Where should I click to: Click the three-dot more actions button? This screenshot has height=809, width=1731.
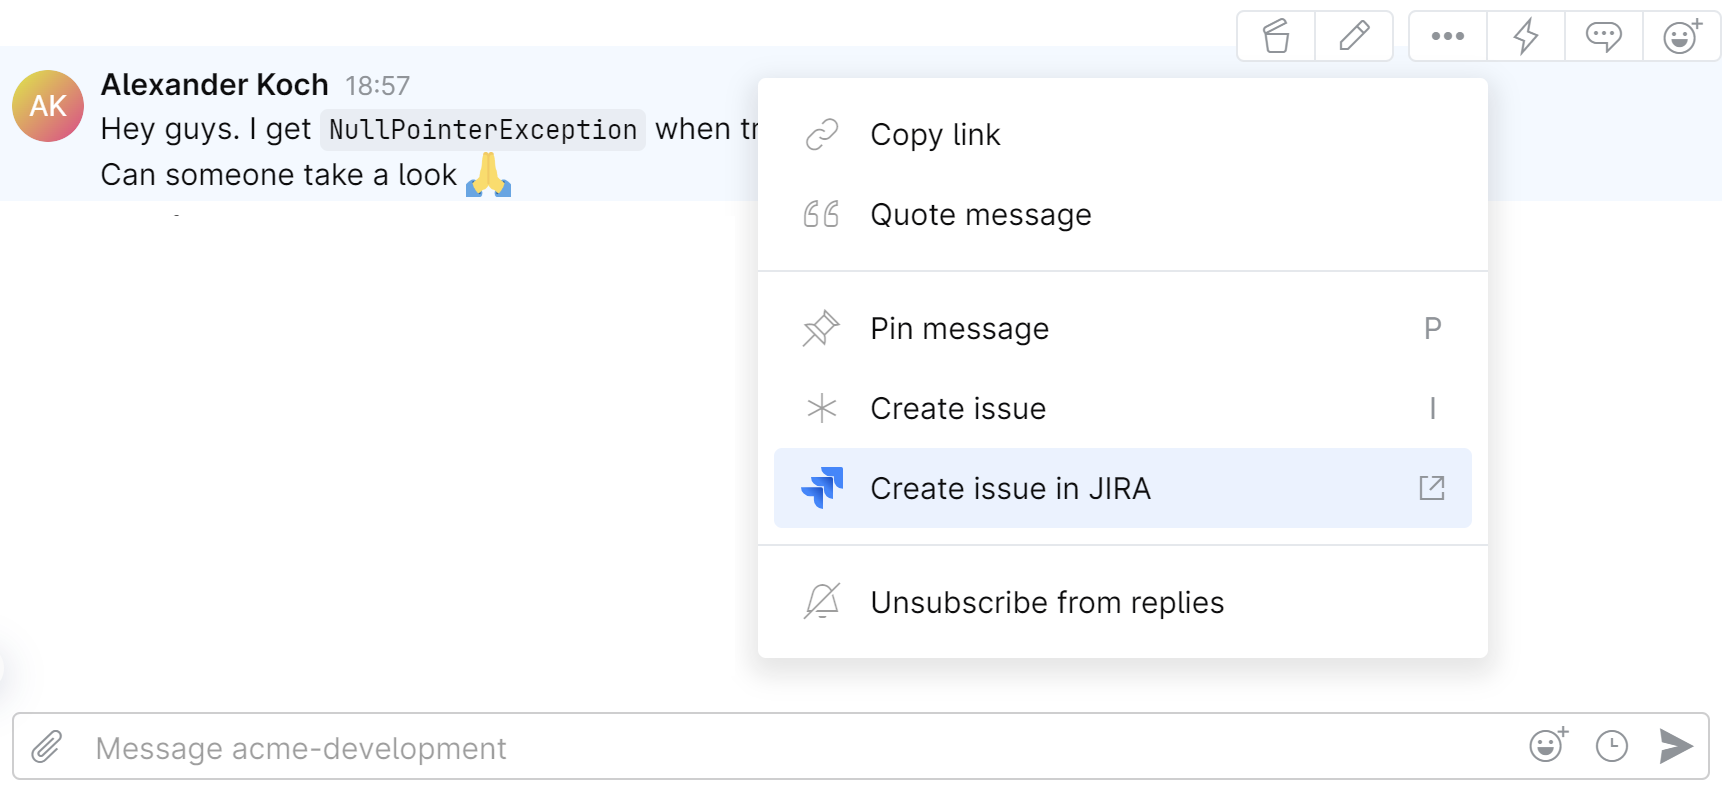point(1447,37)
